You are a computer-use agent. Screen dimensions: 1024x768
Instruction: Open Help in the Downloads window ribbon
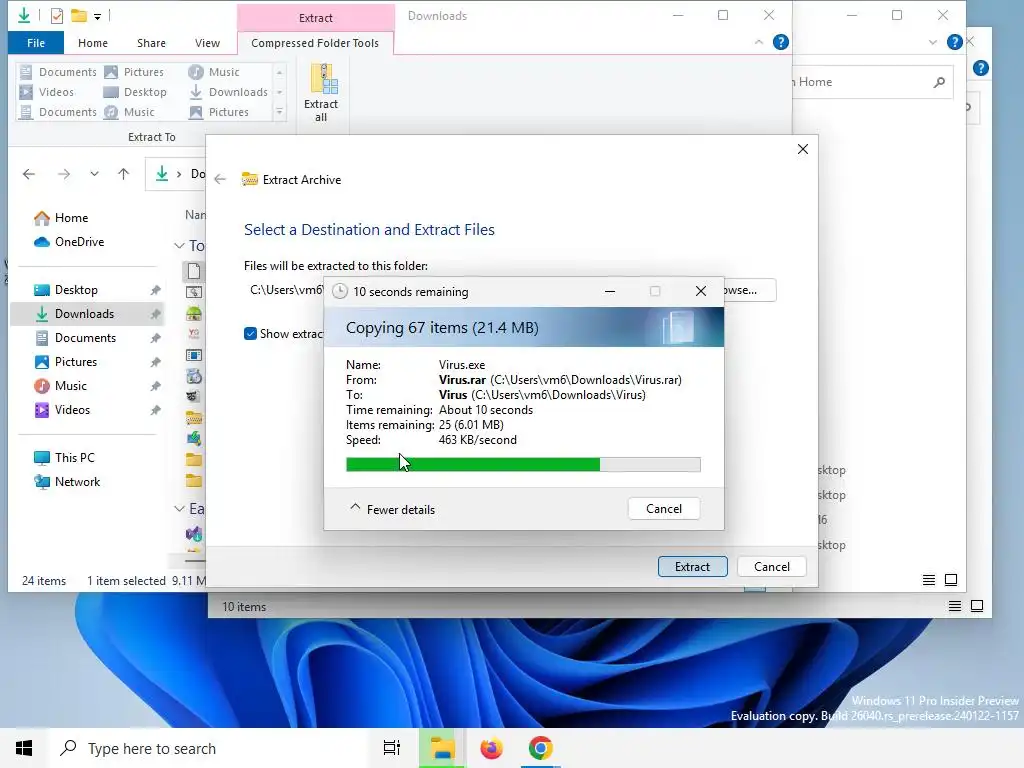click(x=780, y=42)
